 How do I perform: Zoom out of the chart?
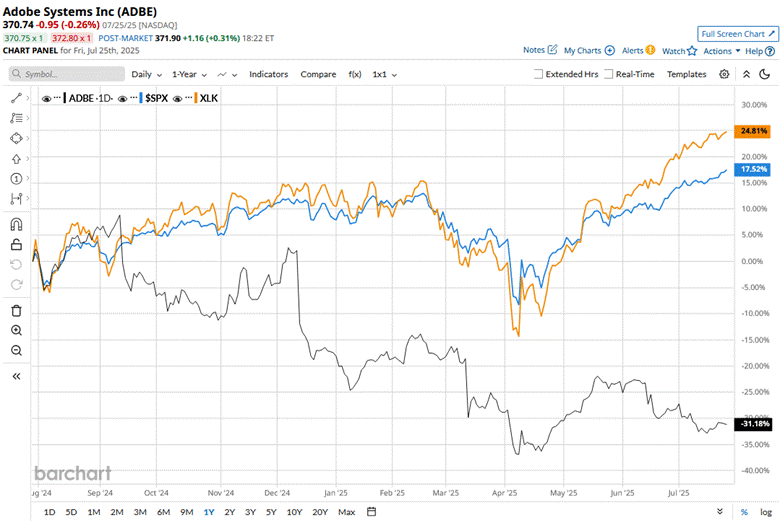16,350
